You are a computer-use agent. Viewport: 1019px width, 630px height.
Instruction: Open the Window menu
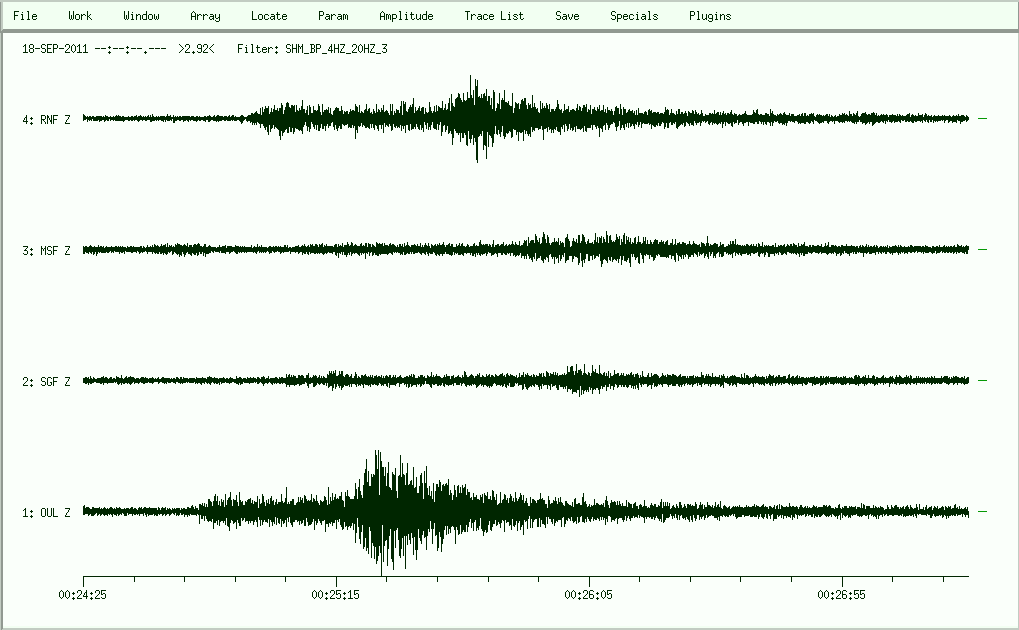pos(141,16)
